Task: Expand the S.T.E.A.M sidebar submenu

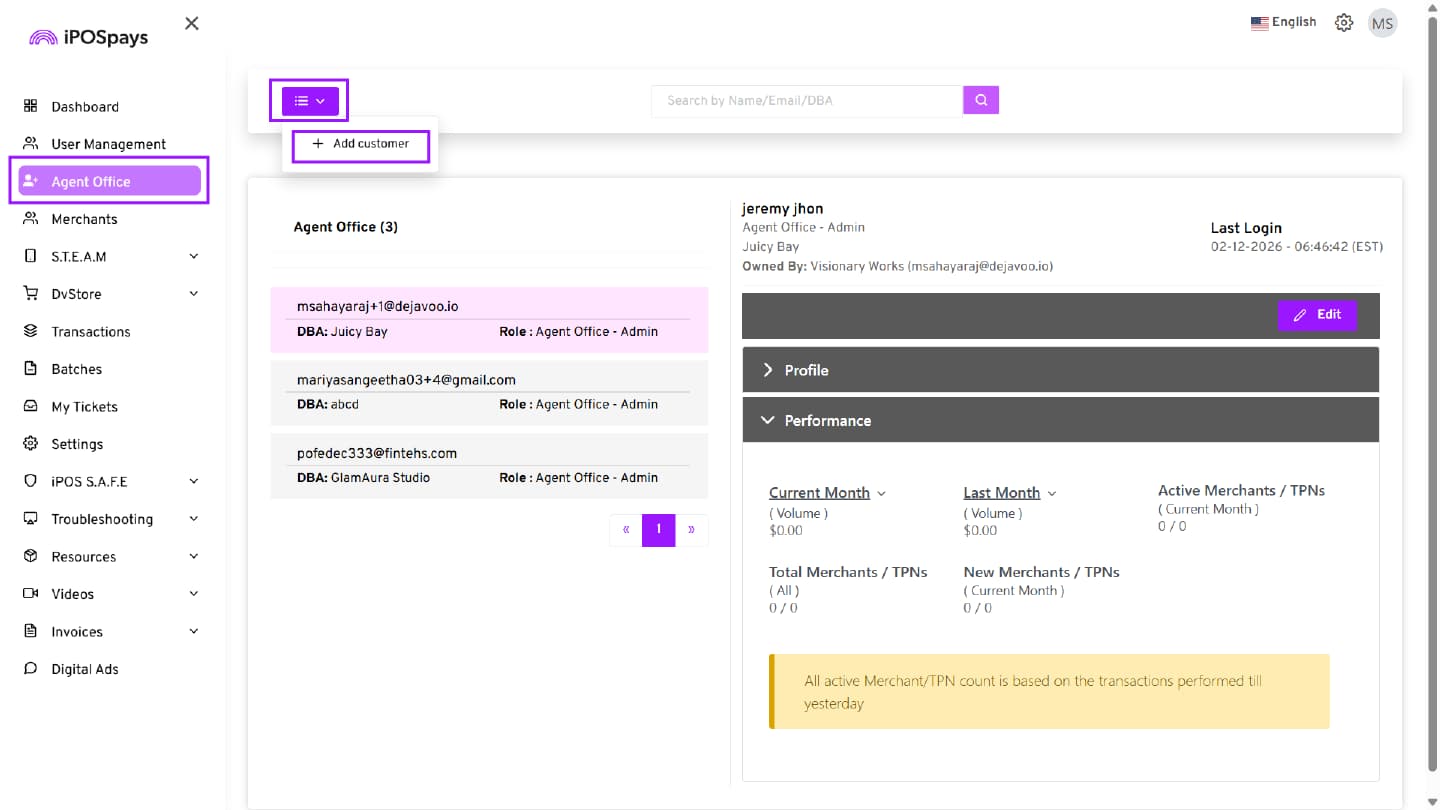Action: coord(193,256)
